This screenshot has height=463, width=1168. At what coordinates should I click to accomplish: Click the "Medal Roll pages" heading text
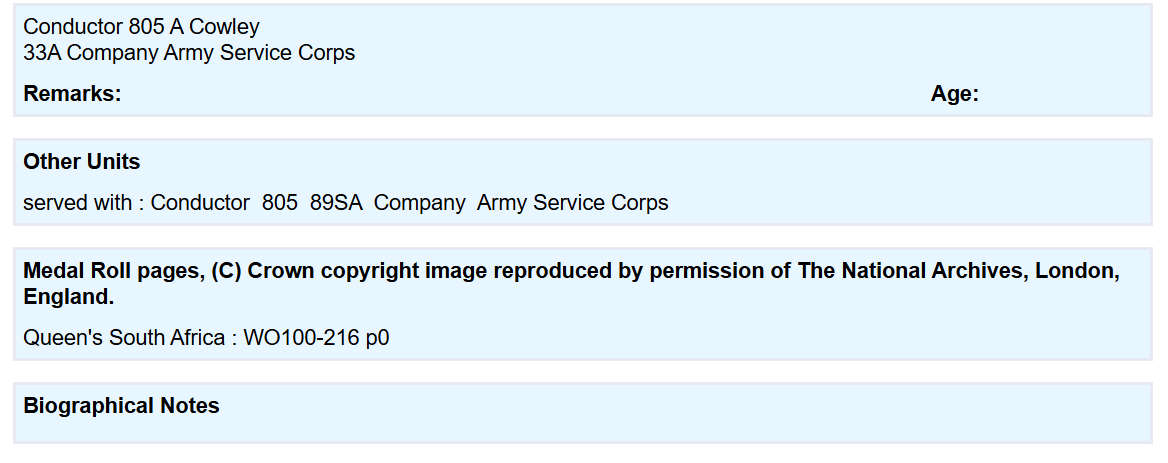113,271
